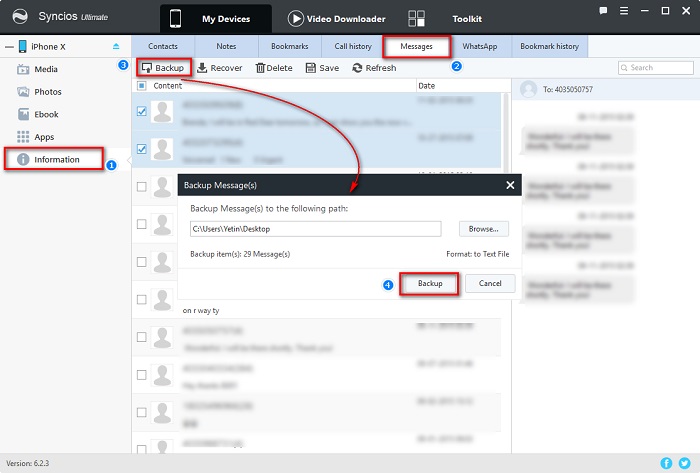Switch to the Notes tab

226,46
